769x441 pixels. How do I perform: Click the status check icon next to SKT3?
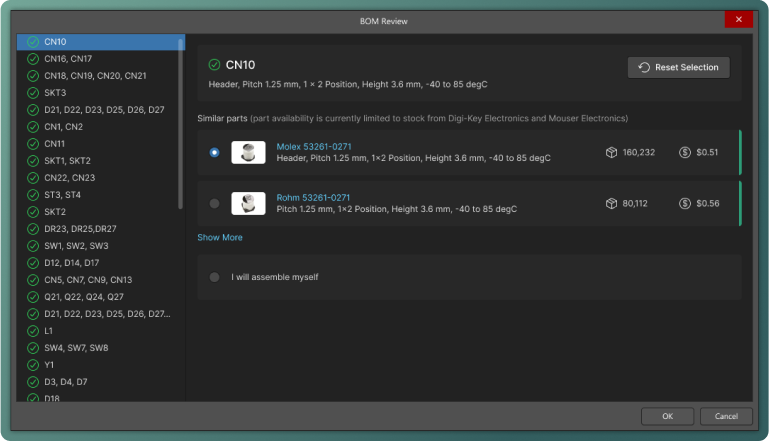click(x=33, y=93)
